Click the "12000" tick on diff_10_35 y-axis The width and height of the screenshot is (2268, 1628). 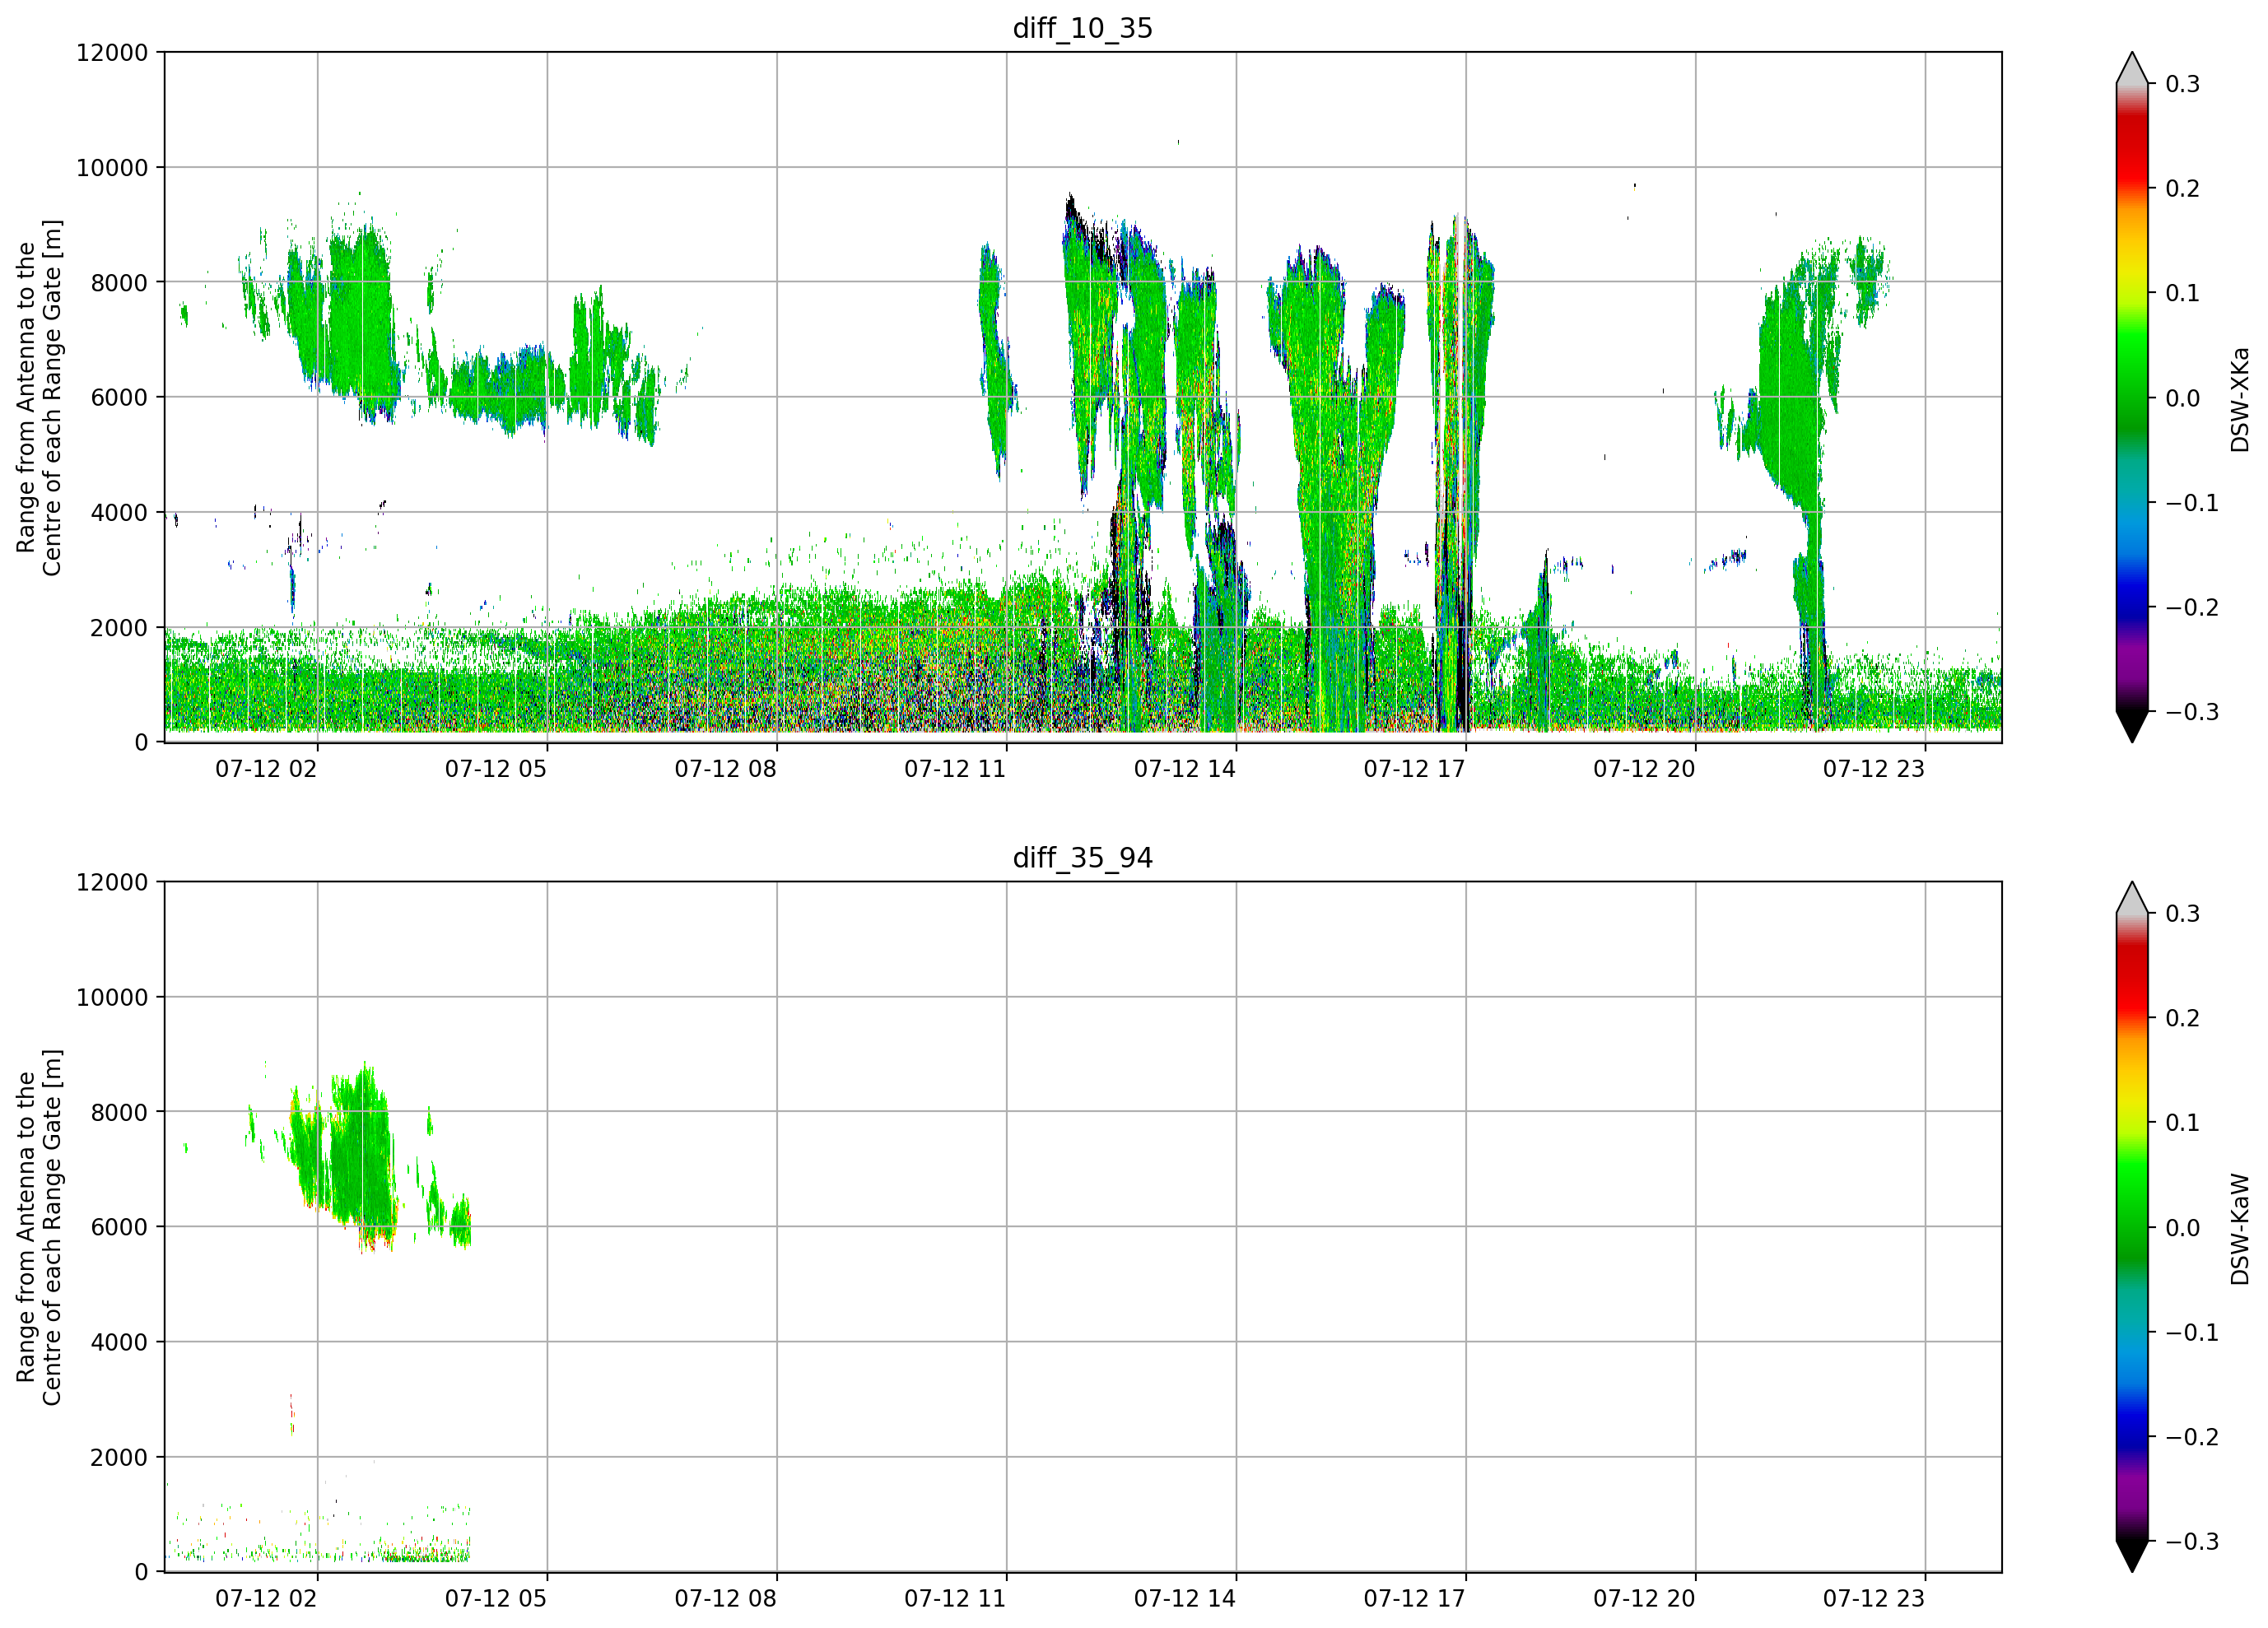click(x=112, y=53)
